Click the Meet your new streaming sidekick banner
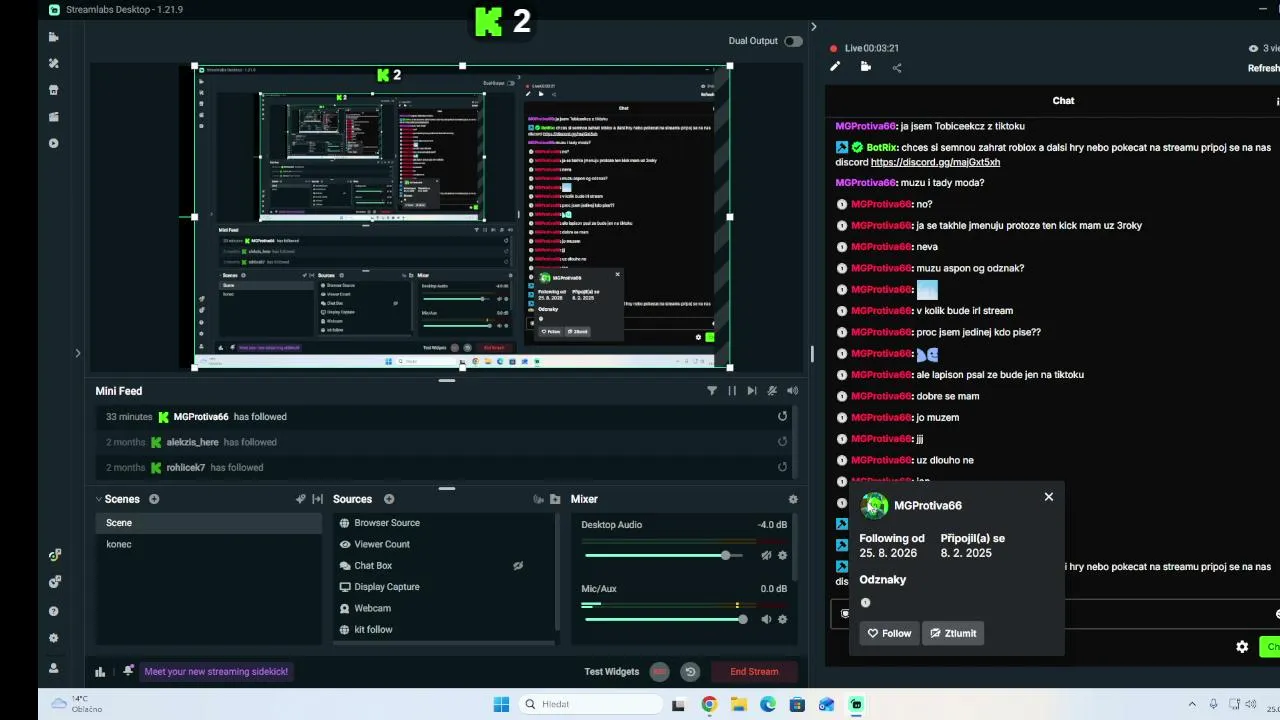This screenshot has height=720, width=1280. [x=216, y=672]
